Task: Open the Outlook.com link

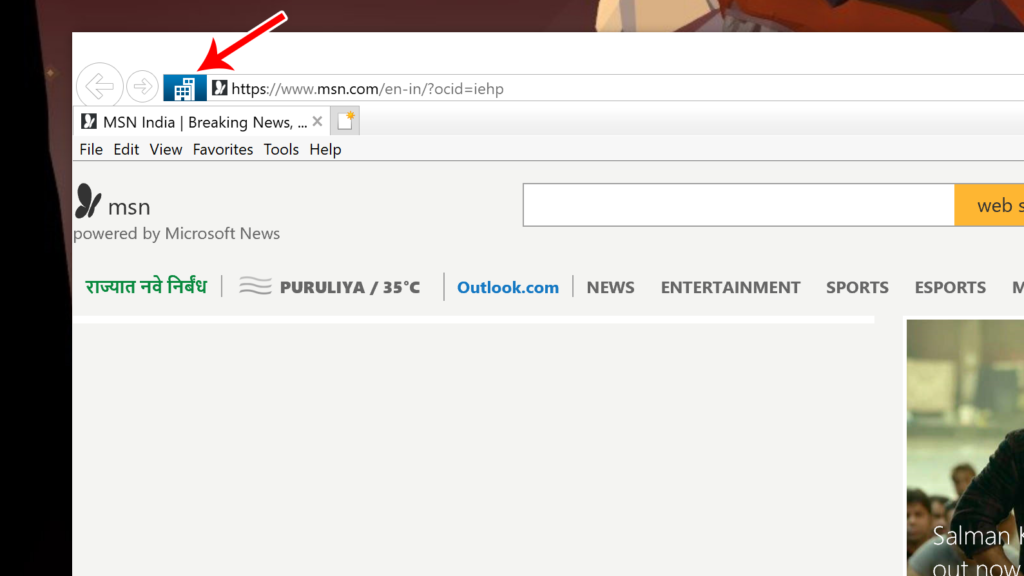Action: coord(508,287)
